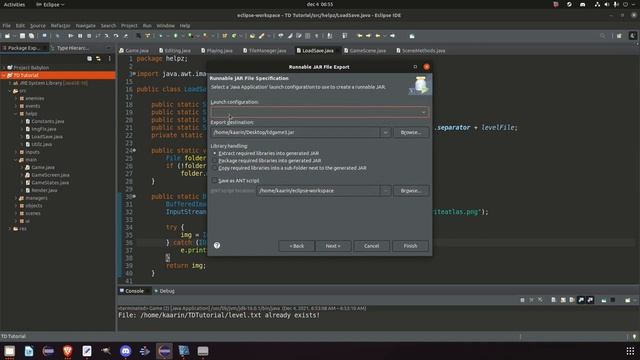Viewport: 640px width, 360px height.
Task: Open the Activities overview
Action: click(x=14, y=4)
